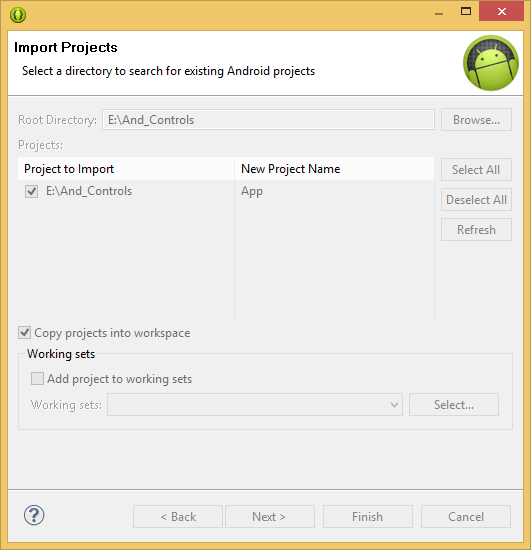Image resolution: width=531 pixels, height=550 pixels.
Task: Click the Root Directory text field
Action: 268,120
